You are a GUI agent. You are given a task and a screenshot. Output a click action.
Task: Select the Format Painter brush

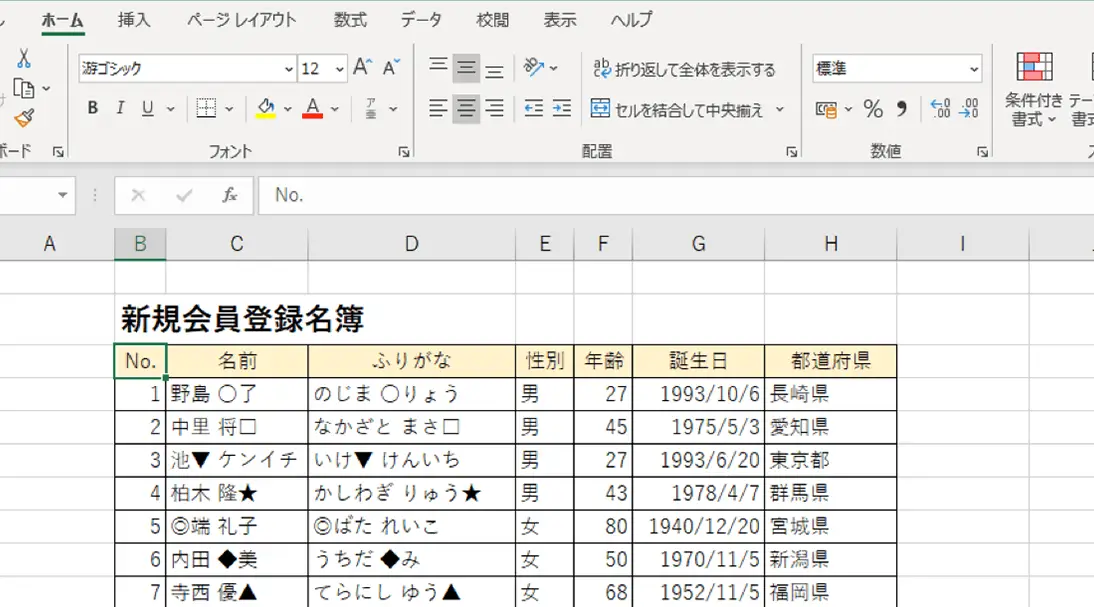pyautogui.click(x=24, y=118)
